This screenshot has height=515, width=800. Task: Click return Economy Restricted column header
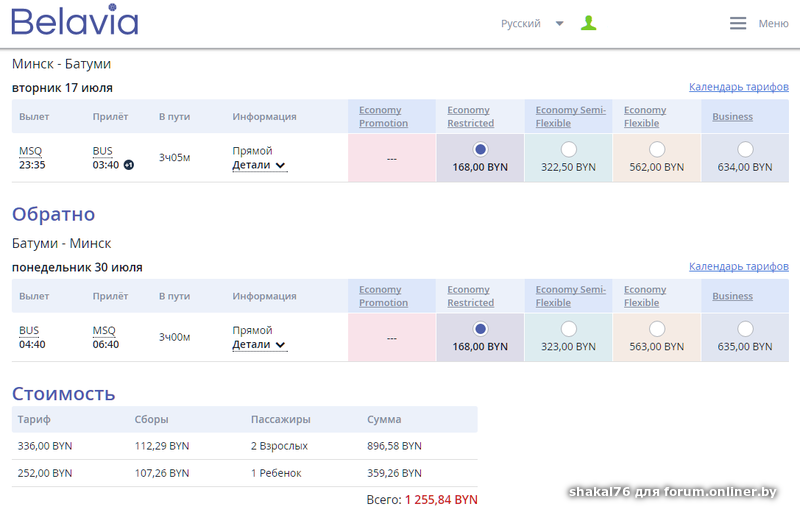(x=470, y=296)
